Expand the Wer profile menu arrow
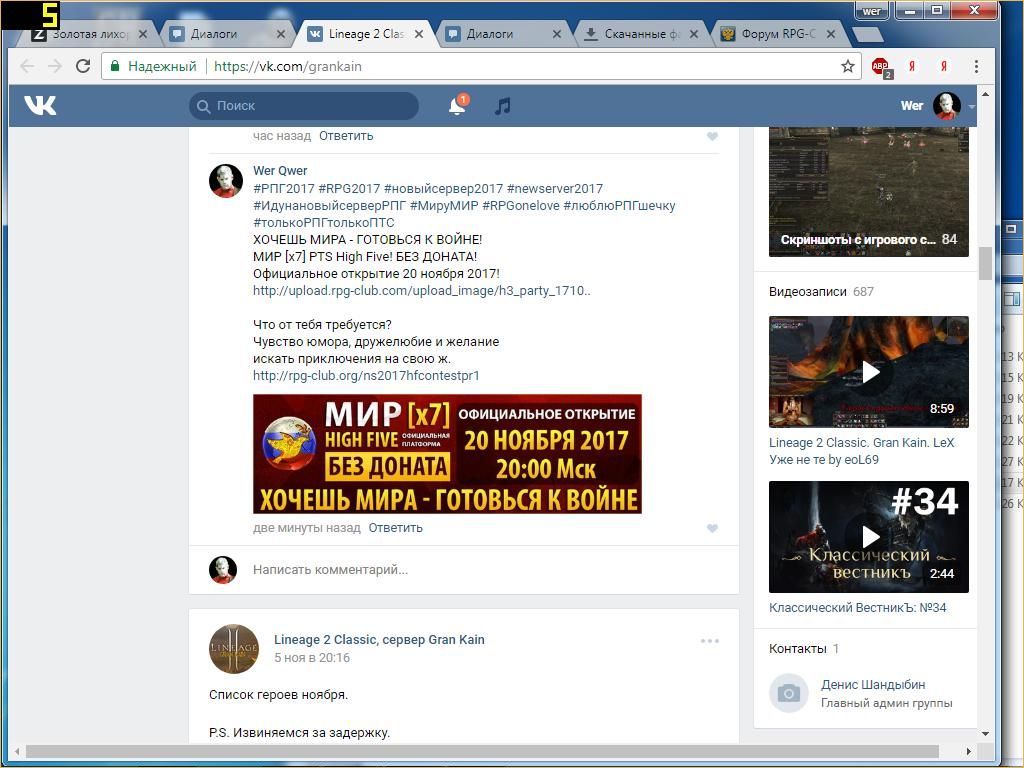The height and width of the screenshot is (768, 1024). click(x=972, y=107)
